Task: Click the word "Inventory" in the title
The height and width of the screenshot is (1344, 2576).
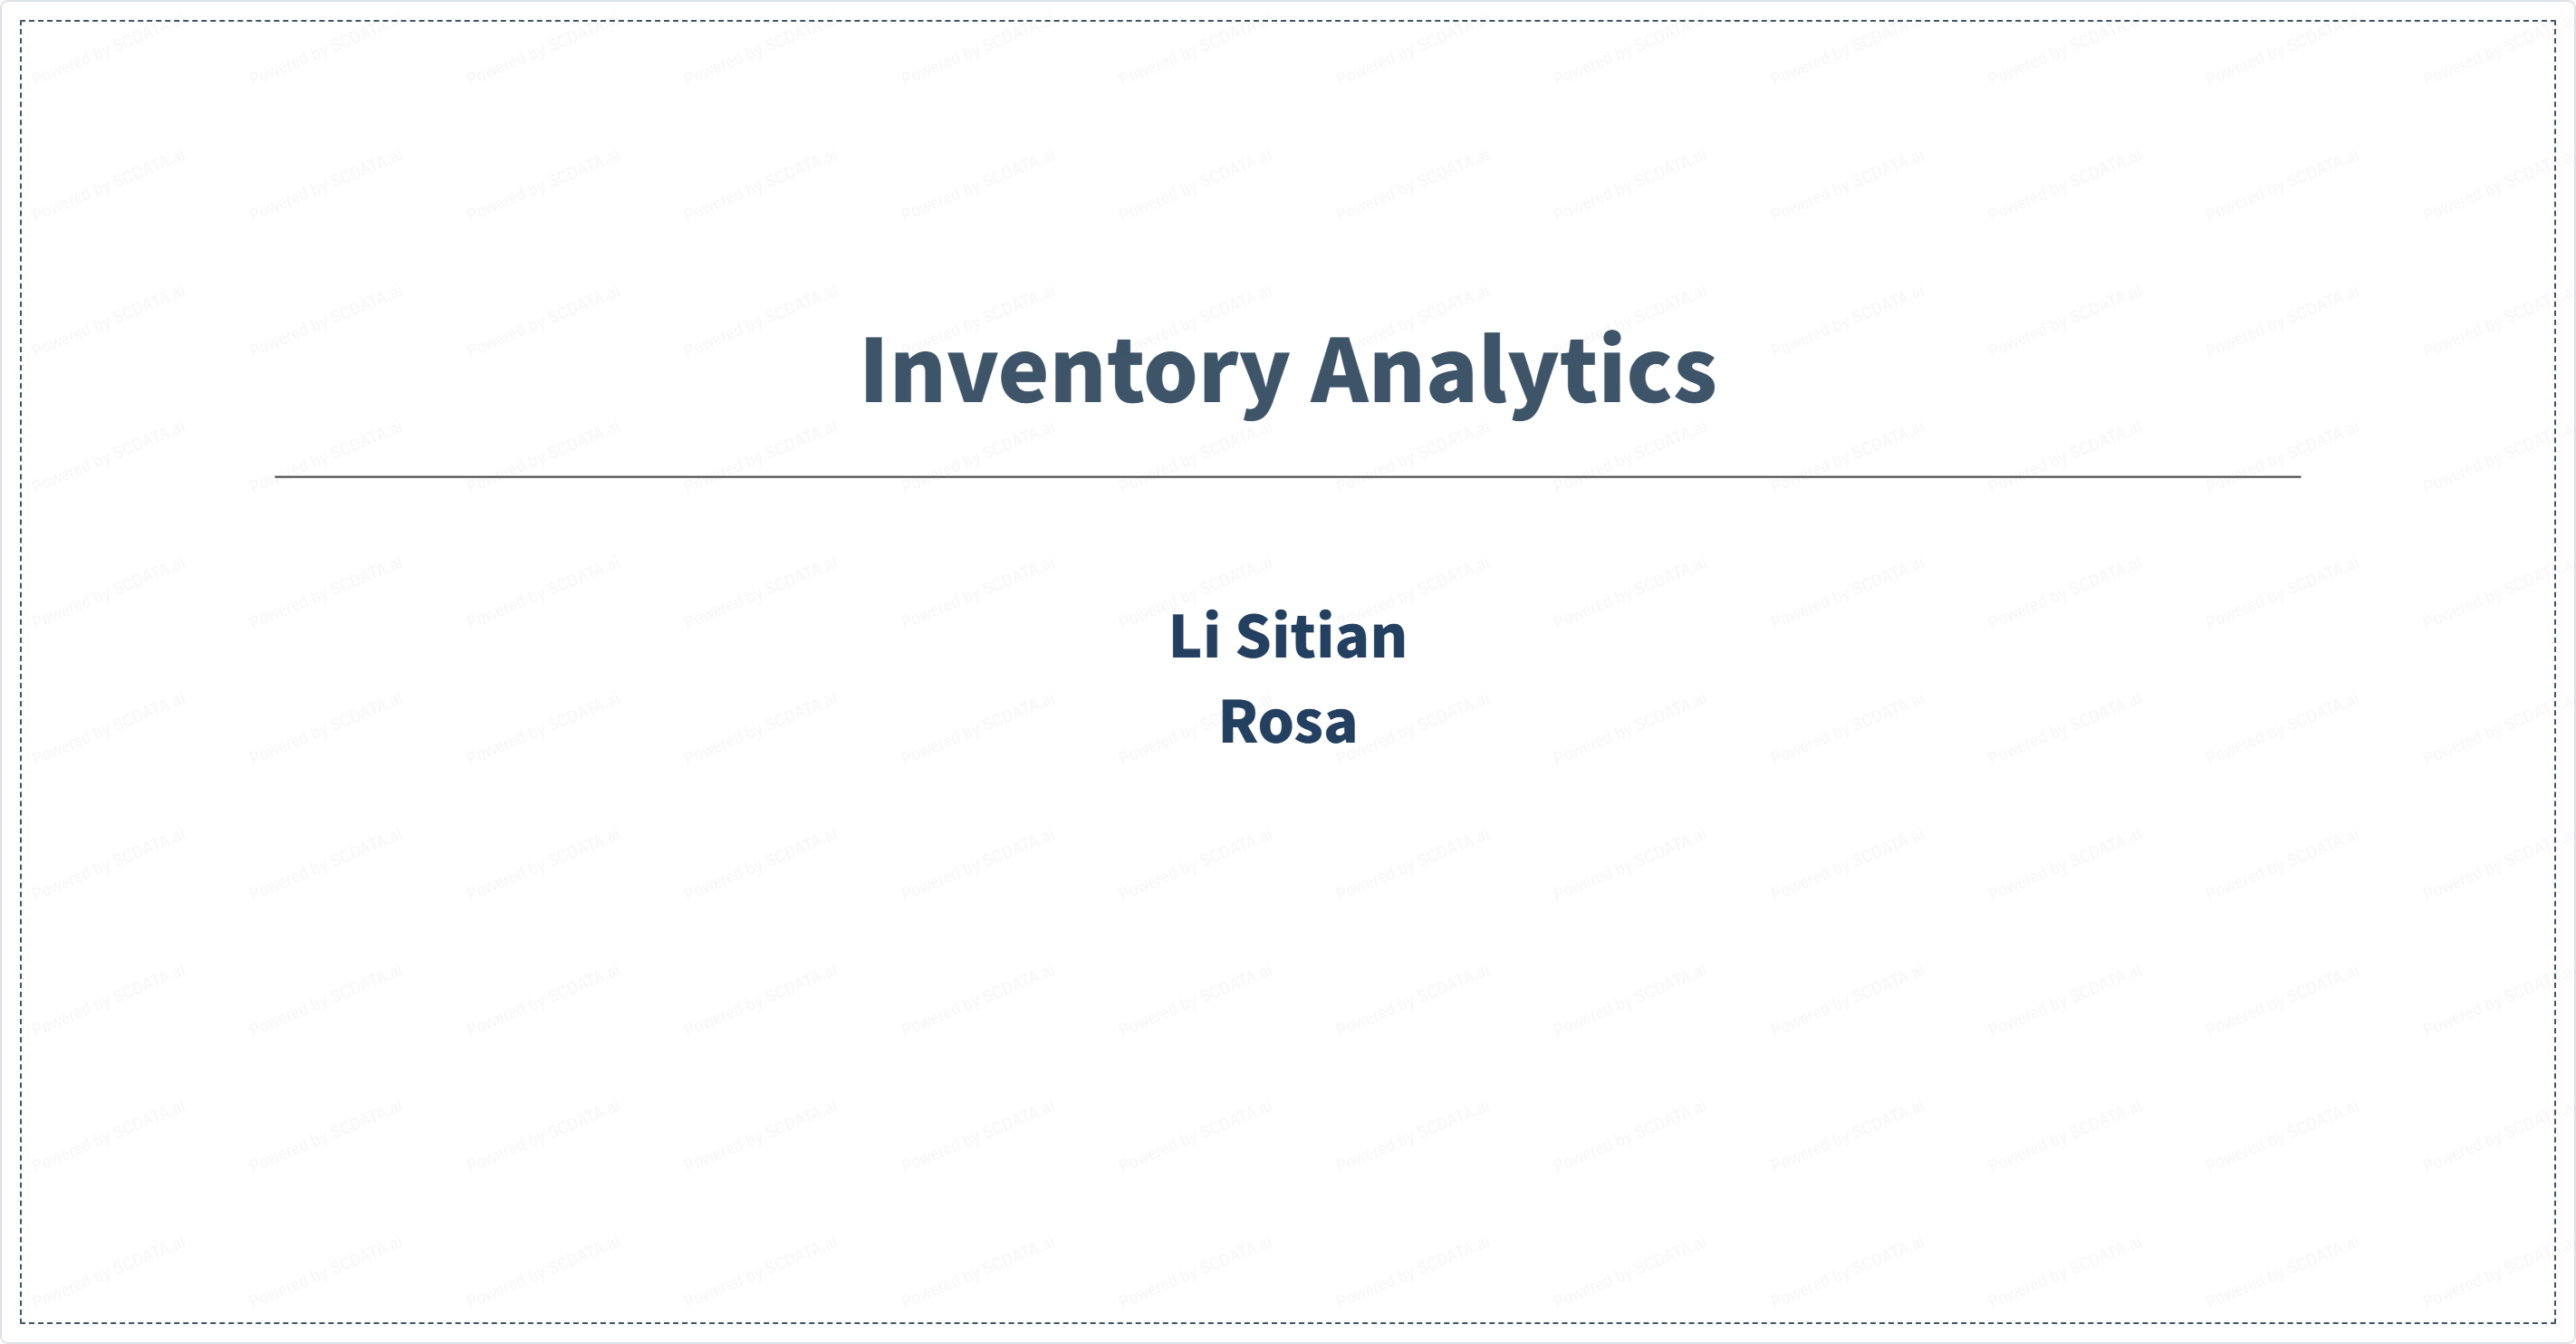Action: [x=1074, y=371]
